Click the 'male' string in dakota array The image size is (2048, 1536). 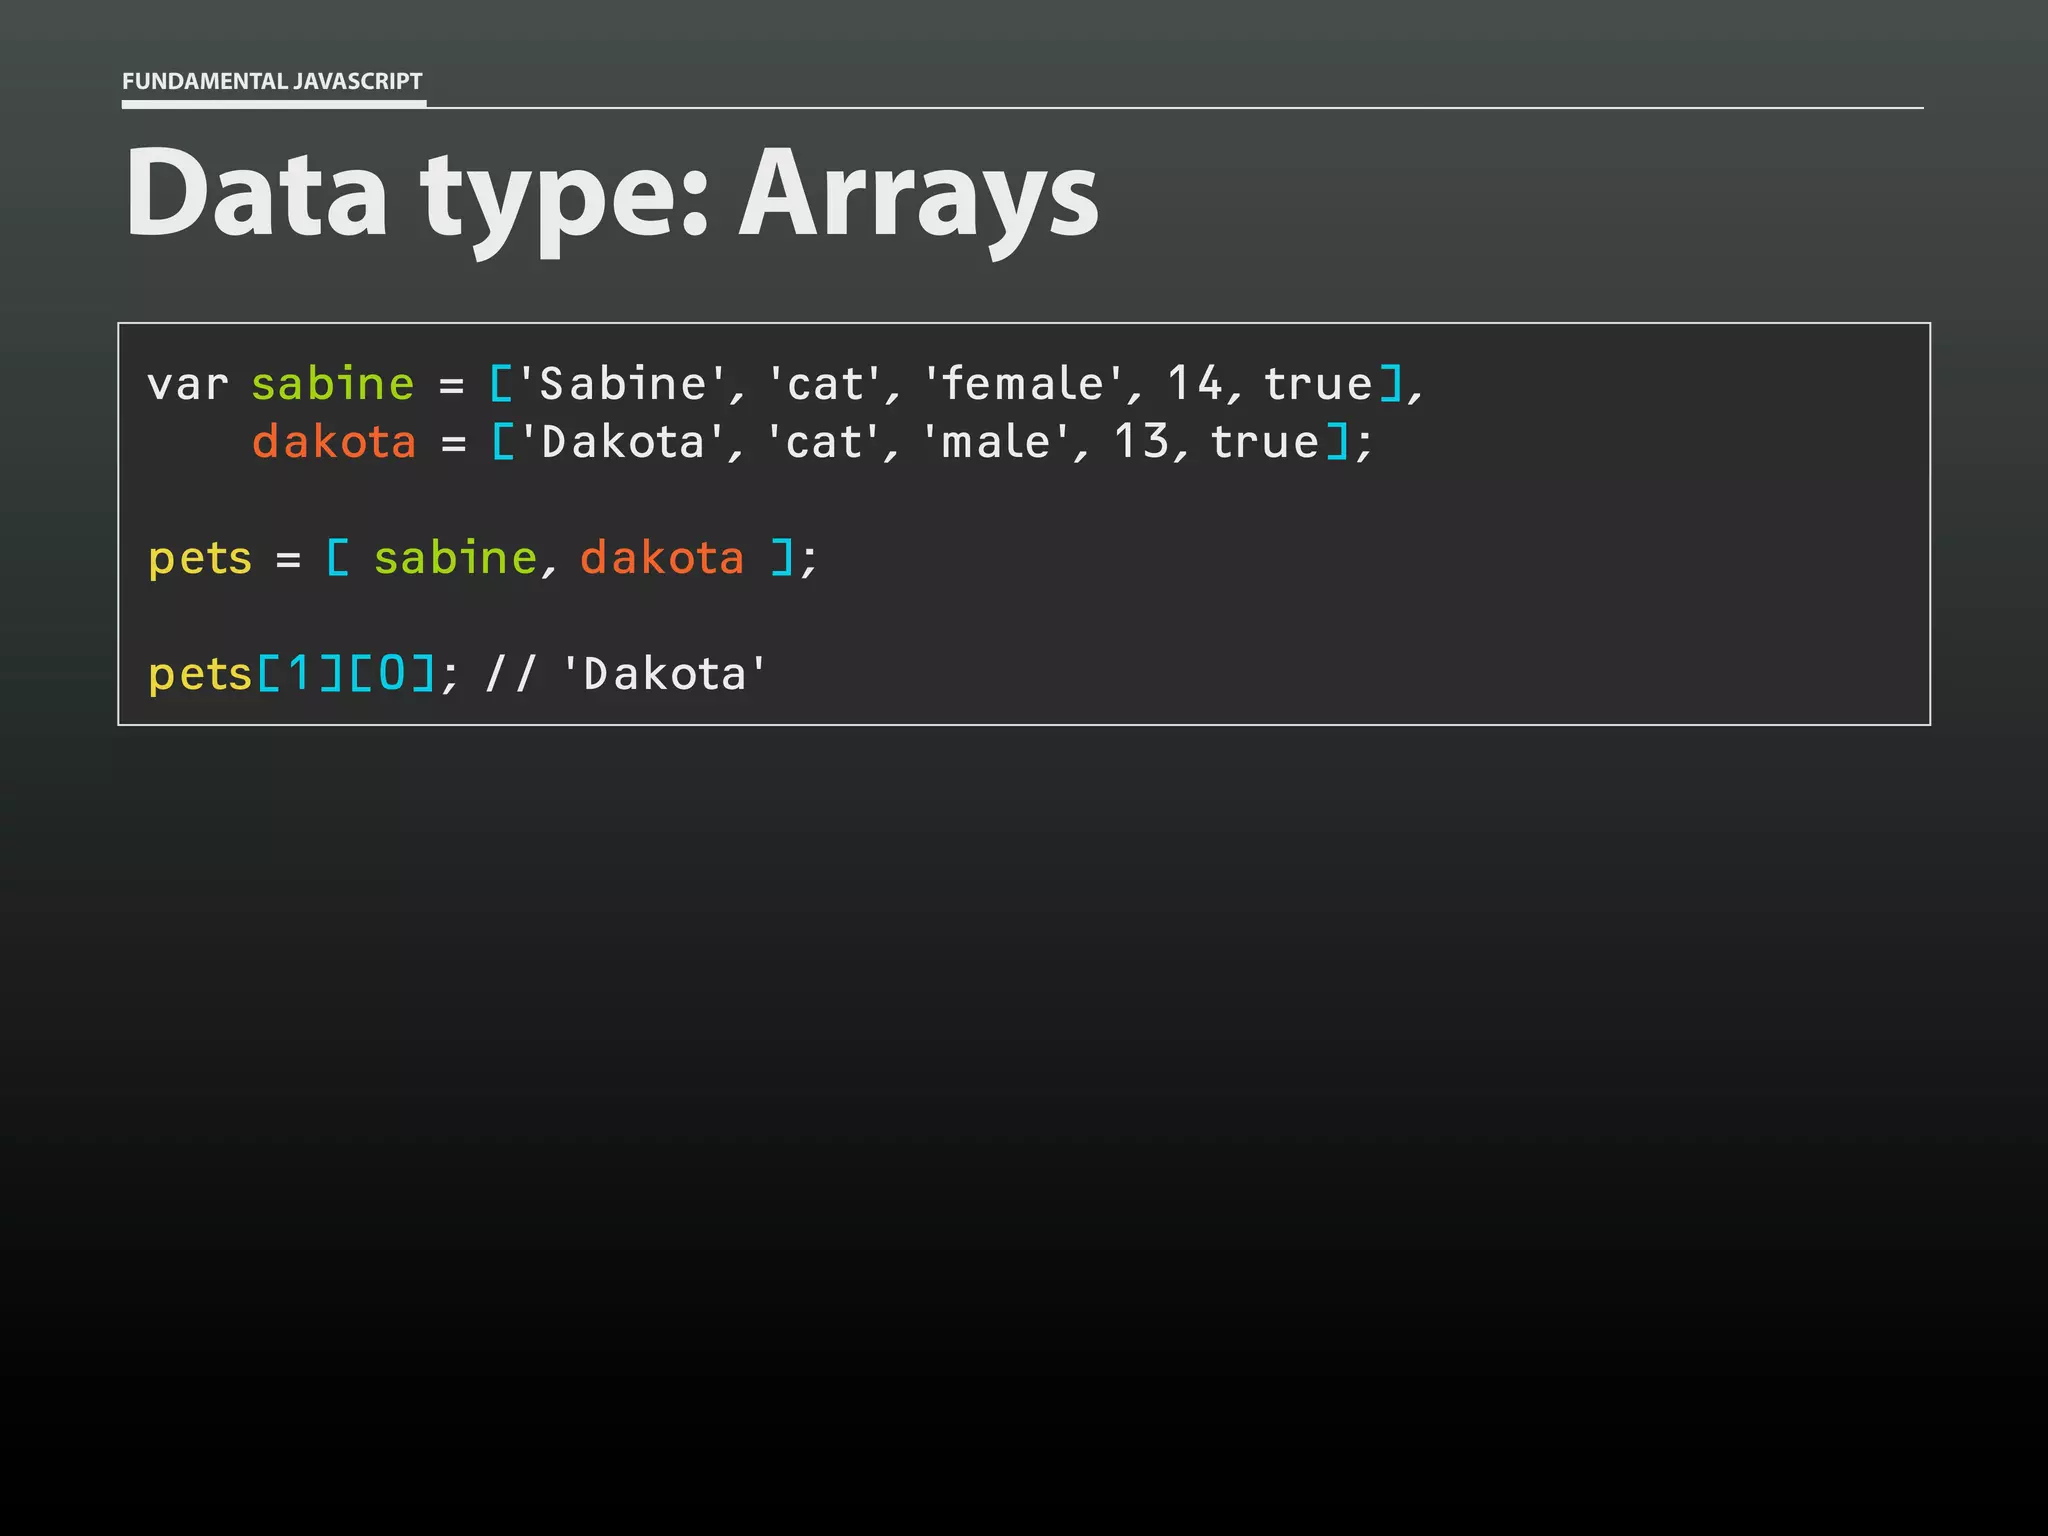997,442
